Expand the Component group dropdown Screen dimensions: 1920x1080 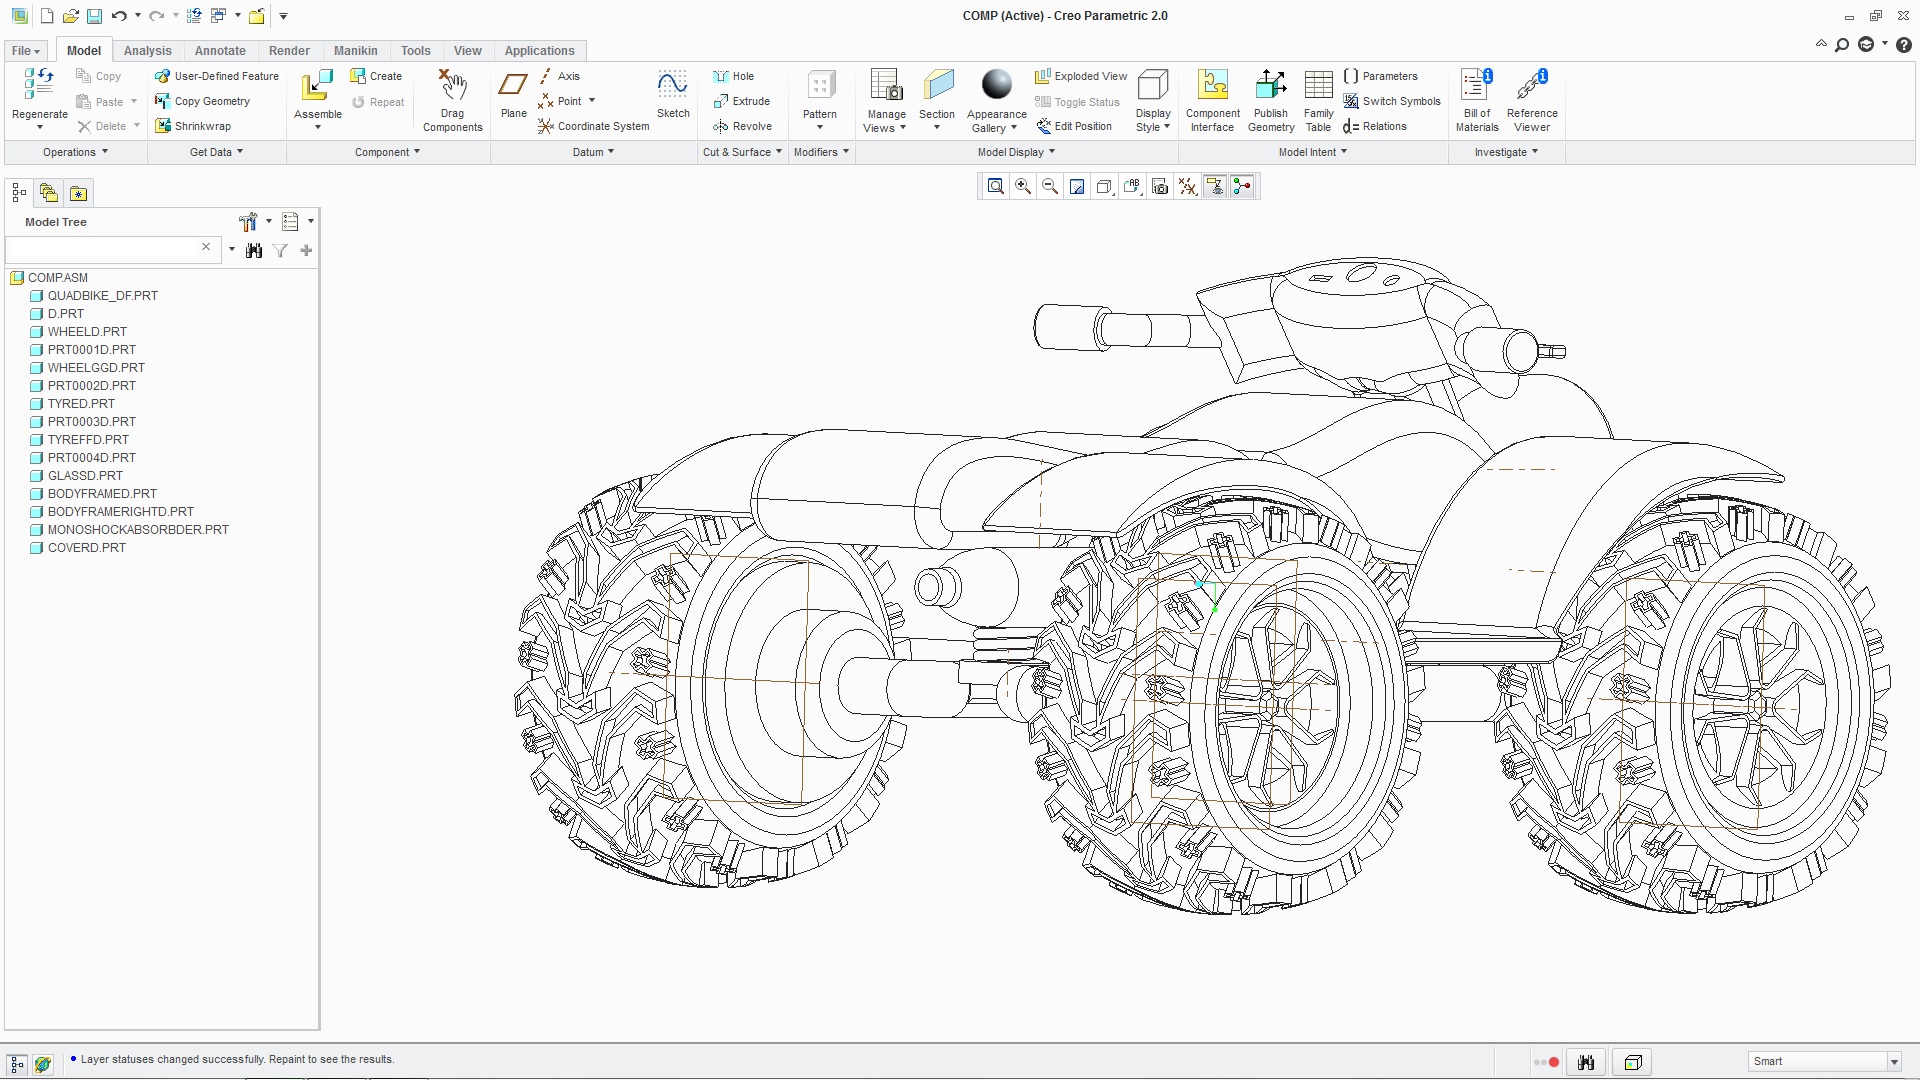pyautogui.click(x=387, y=152)
